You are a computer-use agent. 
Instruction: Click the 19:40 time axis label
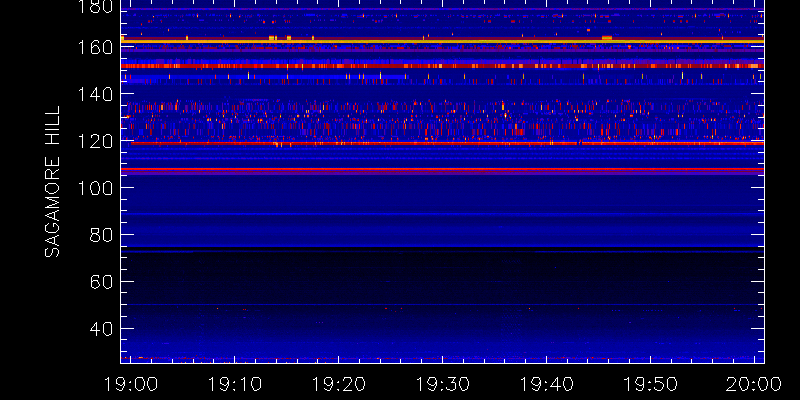(546, 384)
